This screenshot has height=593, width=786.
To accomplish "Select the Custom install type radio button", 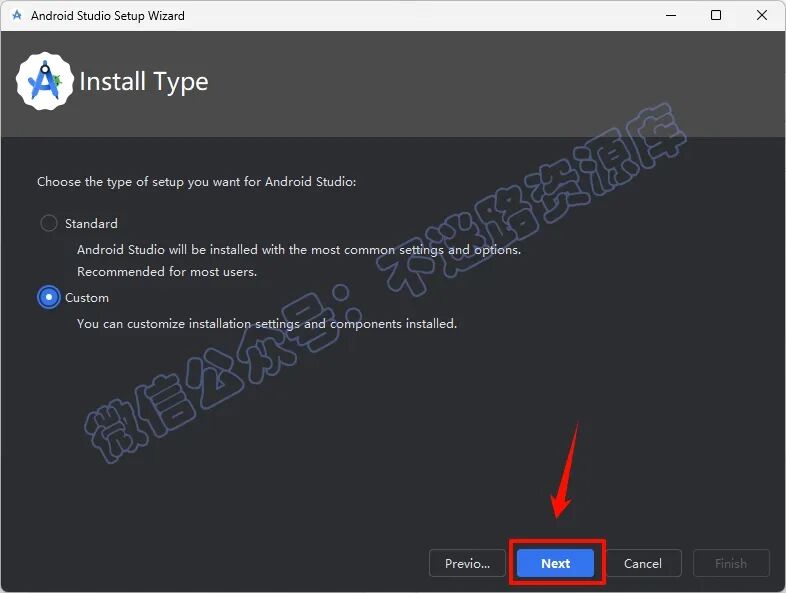I will pos(49,297).
